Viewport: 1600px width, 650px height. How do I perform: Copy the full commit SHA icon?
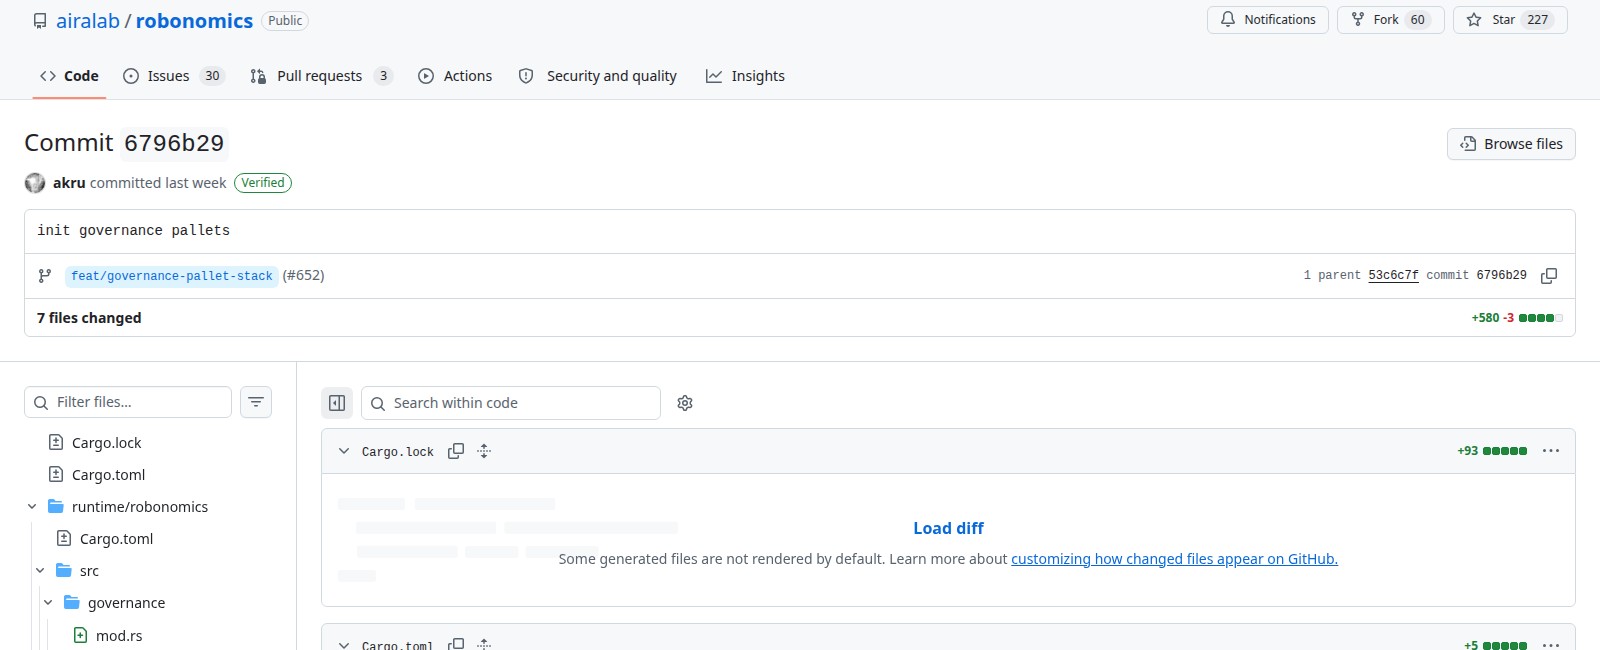pyautogui.click(x=1549, y=276)
